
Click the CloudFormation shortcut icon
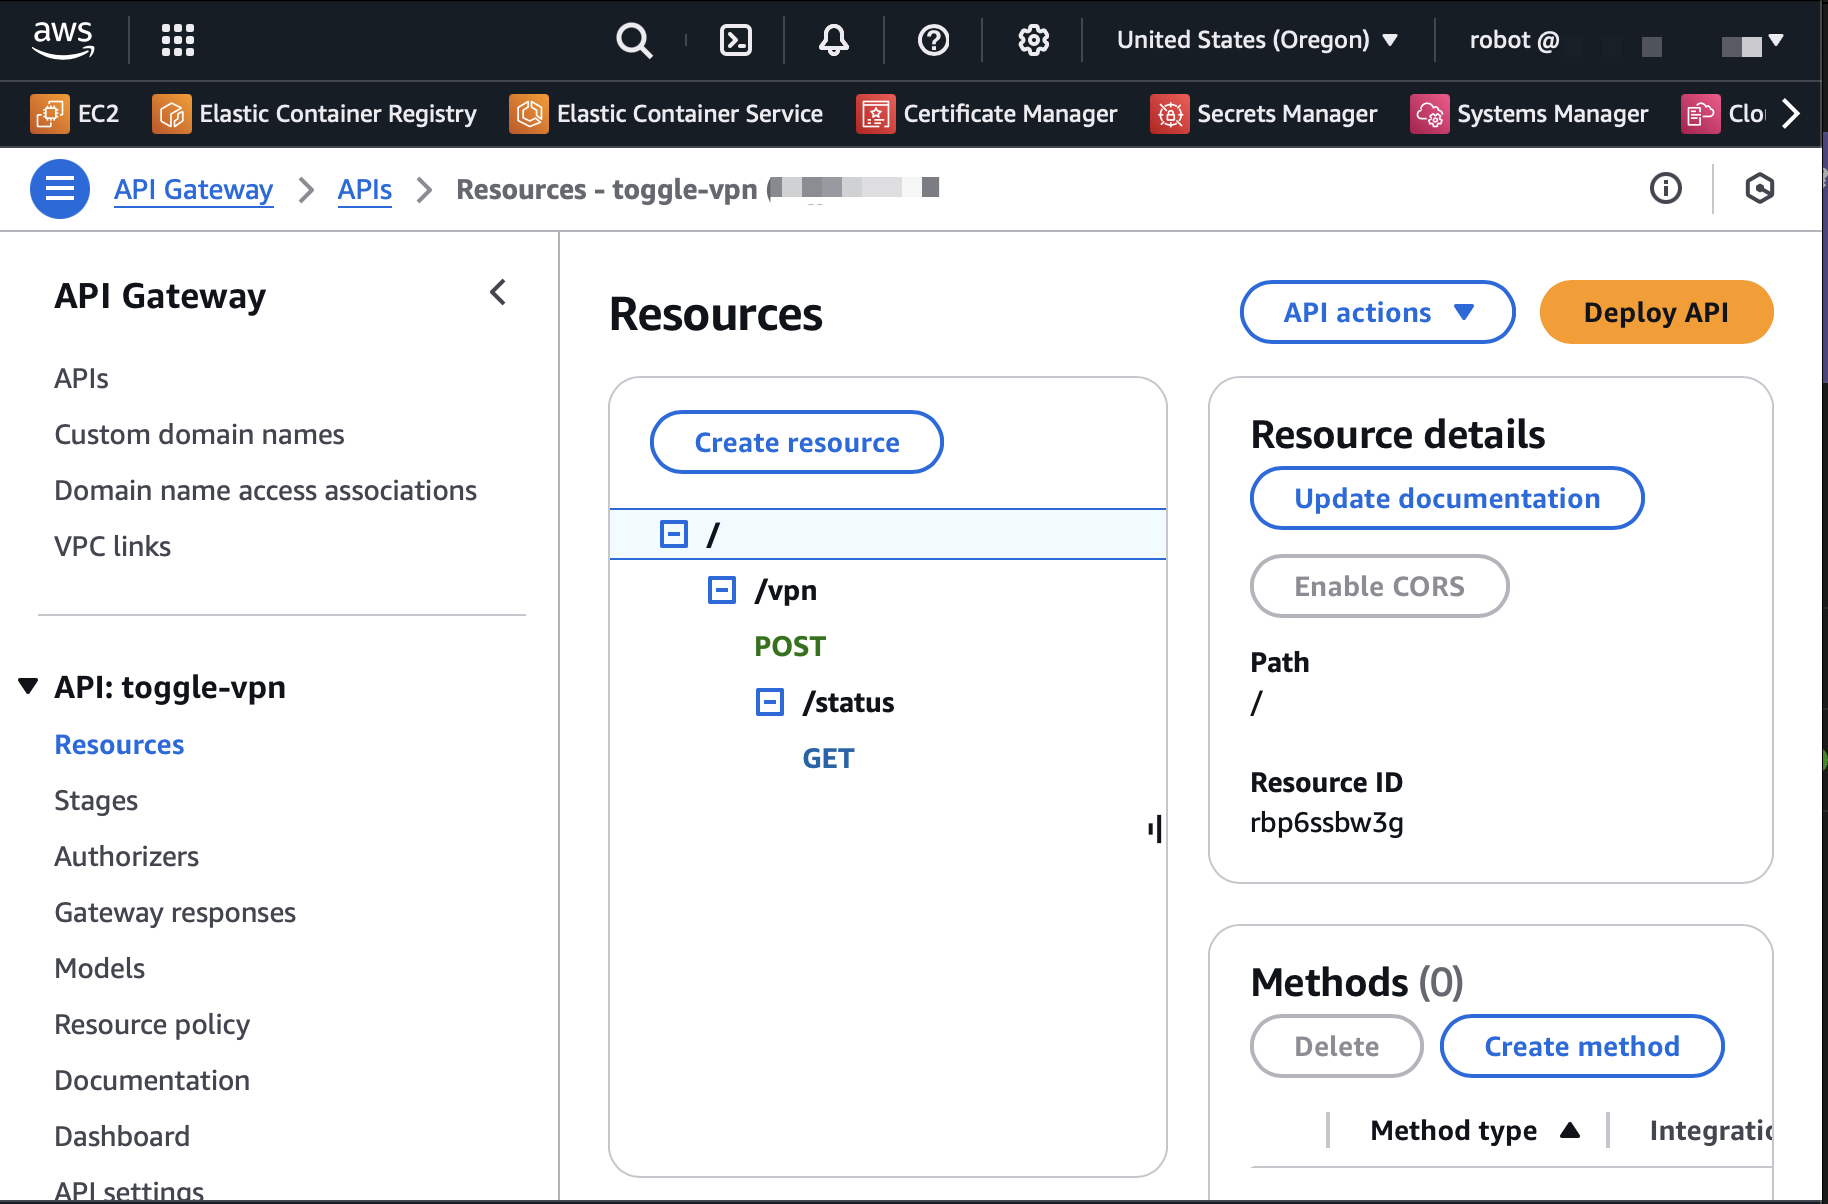pos(1701,114)
